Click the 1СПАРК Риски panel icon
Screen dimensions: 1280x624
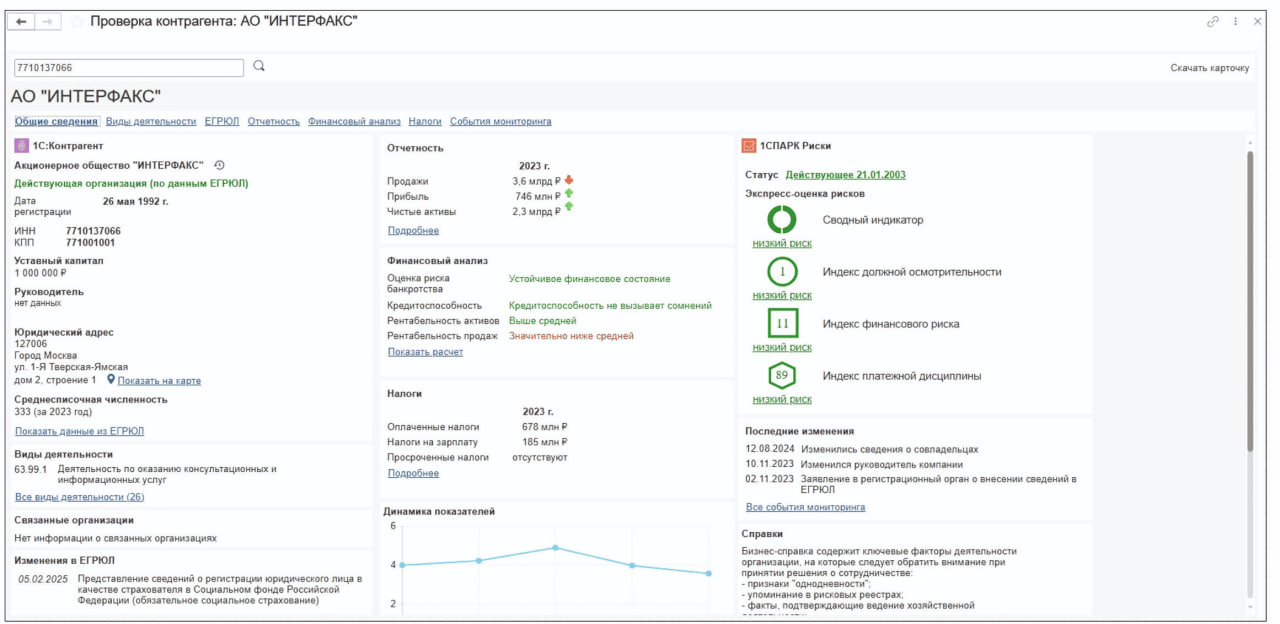(x=749, y=146)
